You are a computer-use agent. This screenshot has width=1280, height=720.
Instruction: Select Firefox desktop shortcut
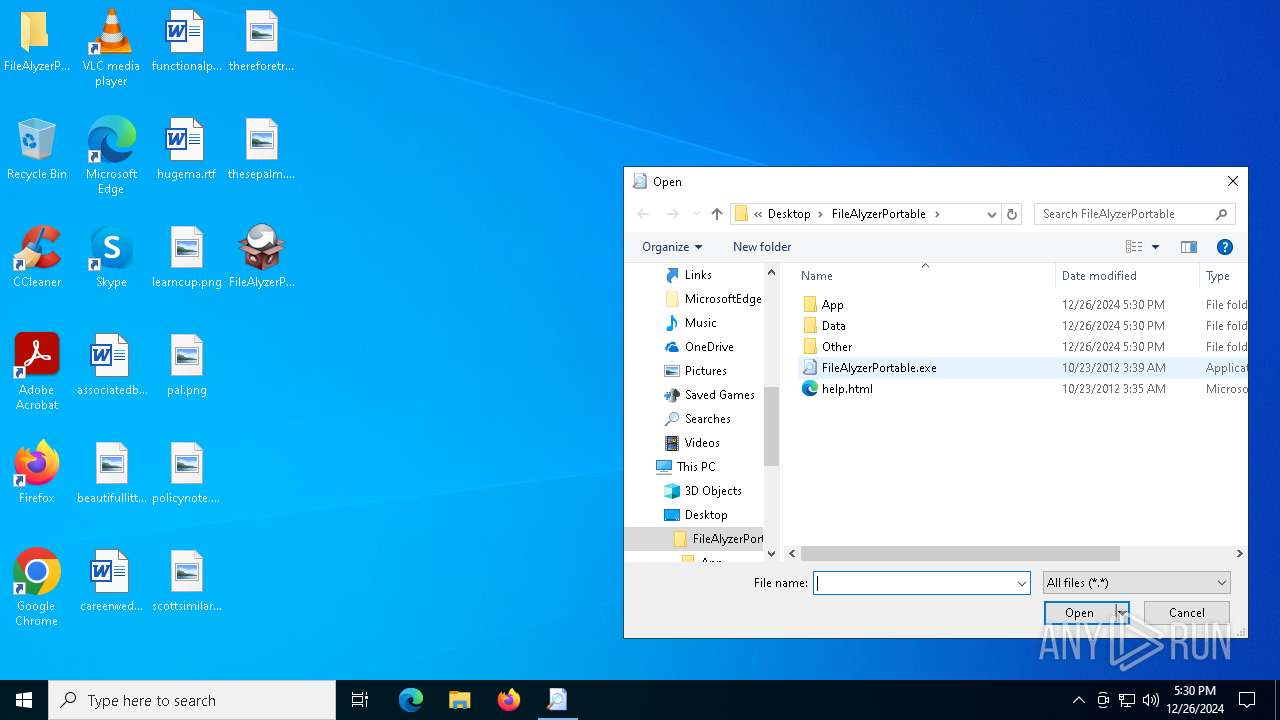click(x=37, y=473)
